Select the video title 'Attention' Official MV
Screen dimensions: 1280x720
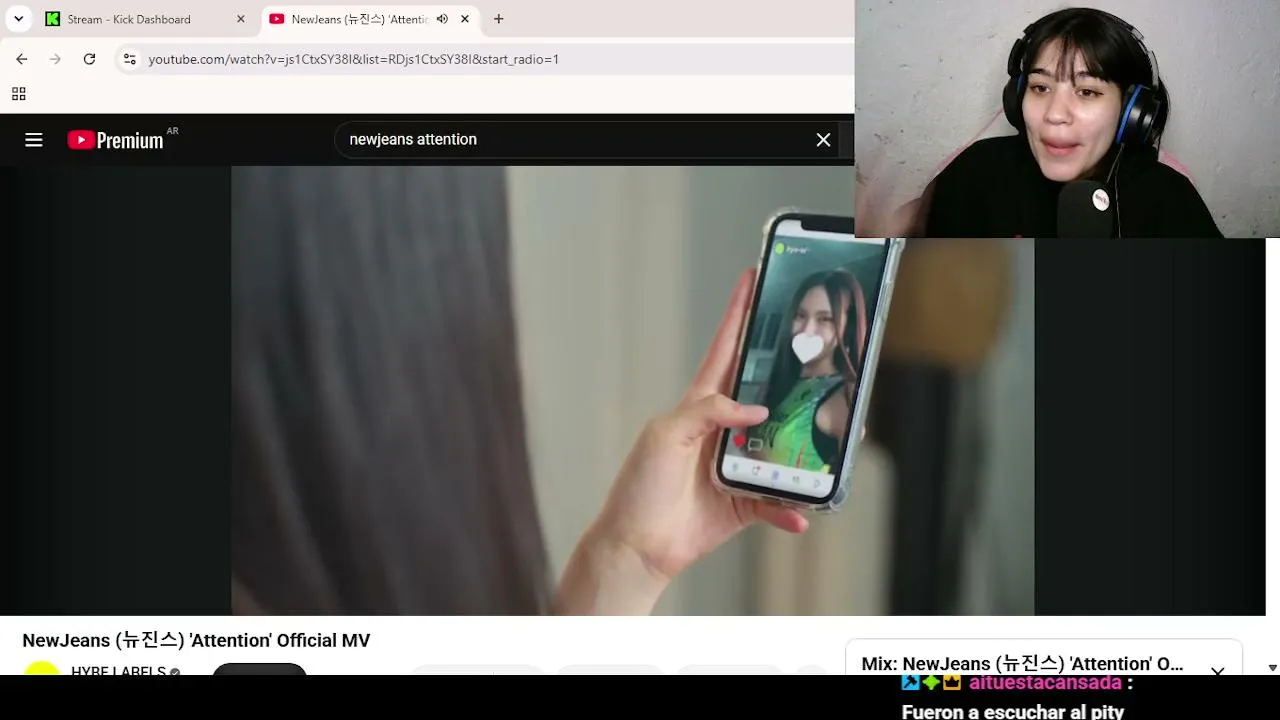196,640
